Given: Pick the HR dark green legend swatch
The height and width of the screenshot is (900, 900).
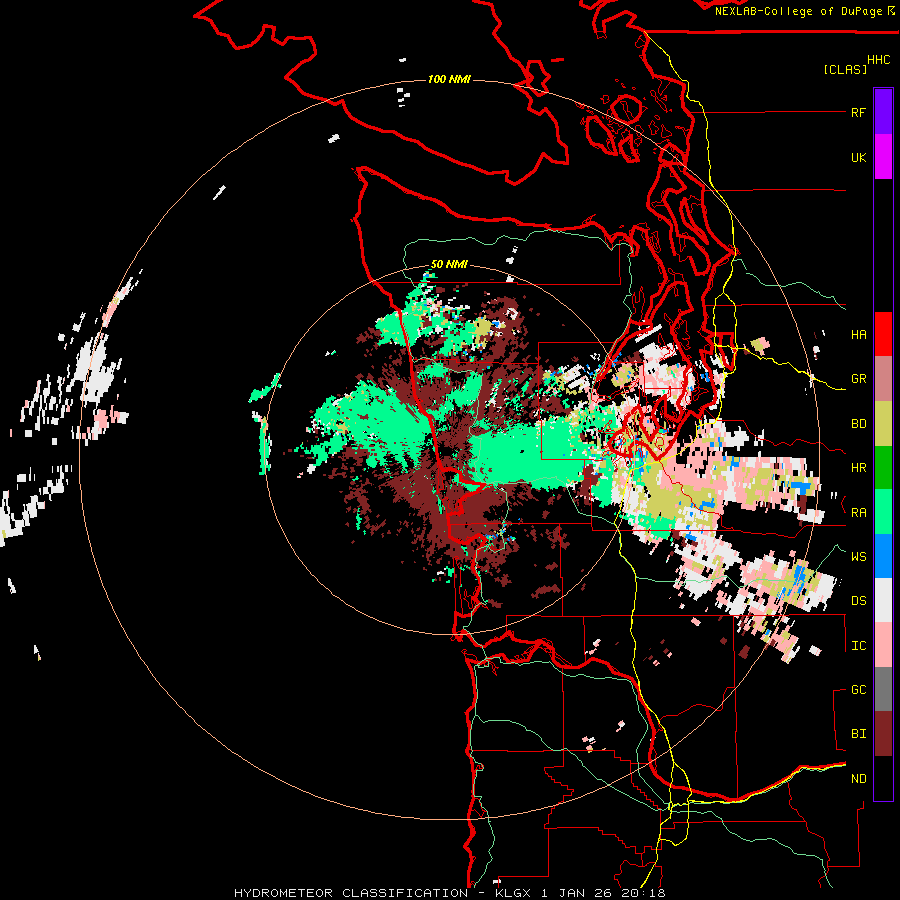Looking at the screenshot, I should click(883, 467).
